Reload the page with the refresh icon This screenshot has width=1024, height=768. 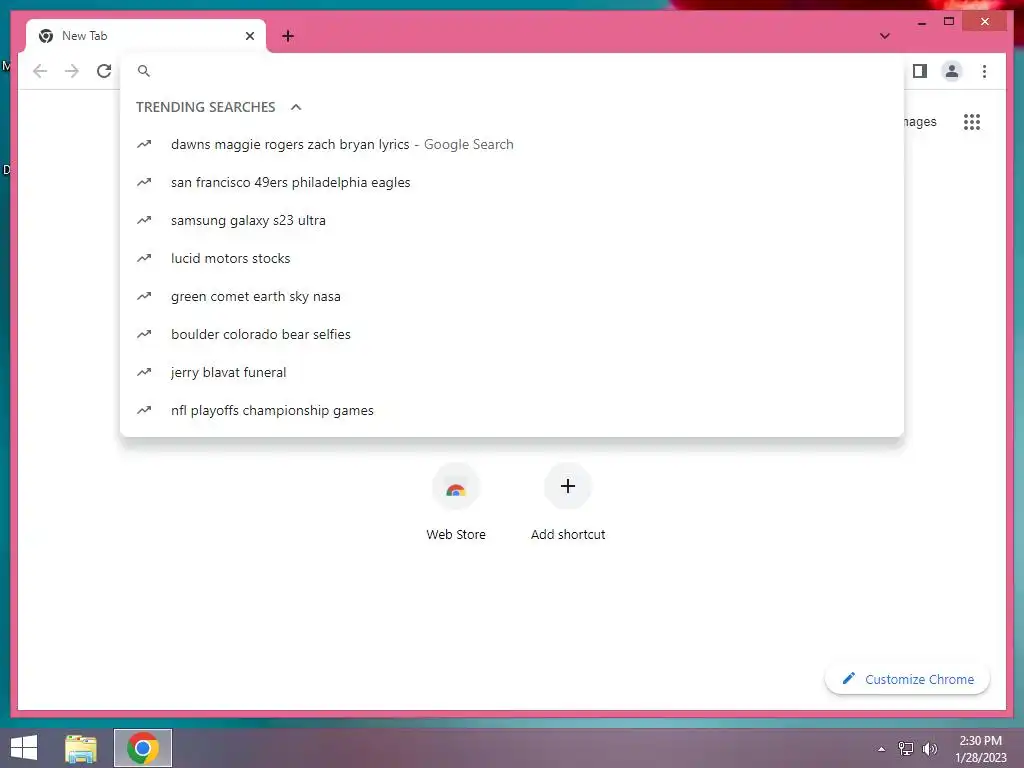[x=104, y=71]
